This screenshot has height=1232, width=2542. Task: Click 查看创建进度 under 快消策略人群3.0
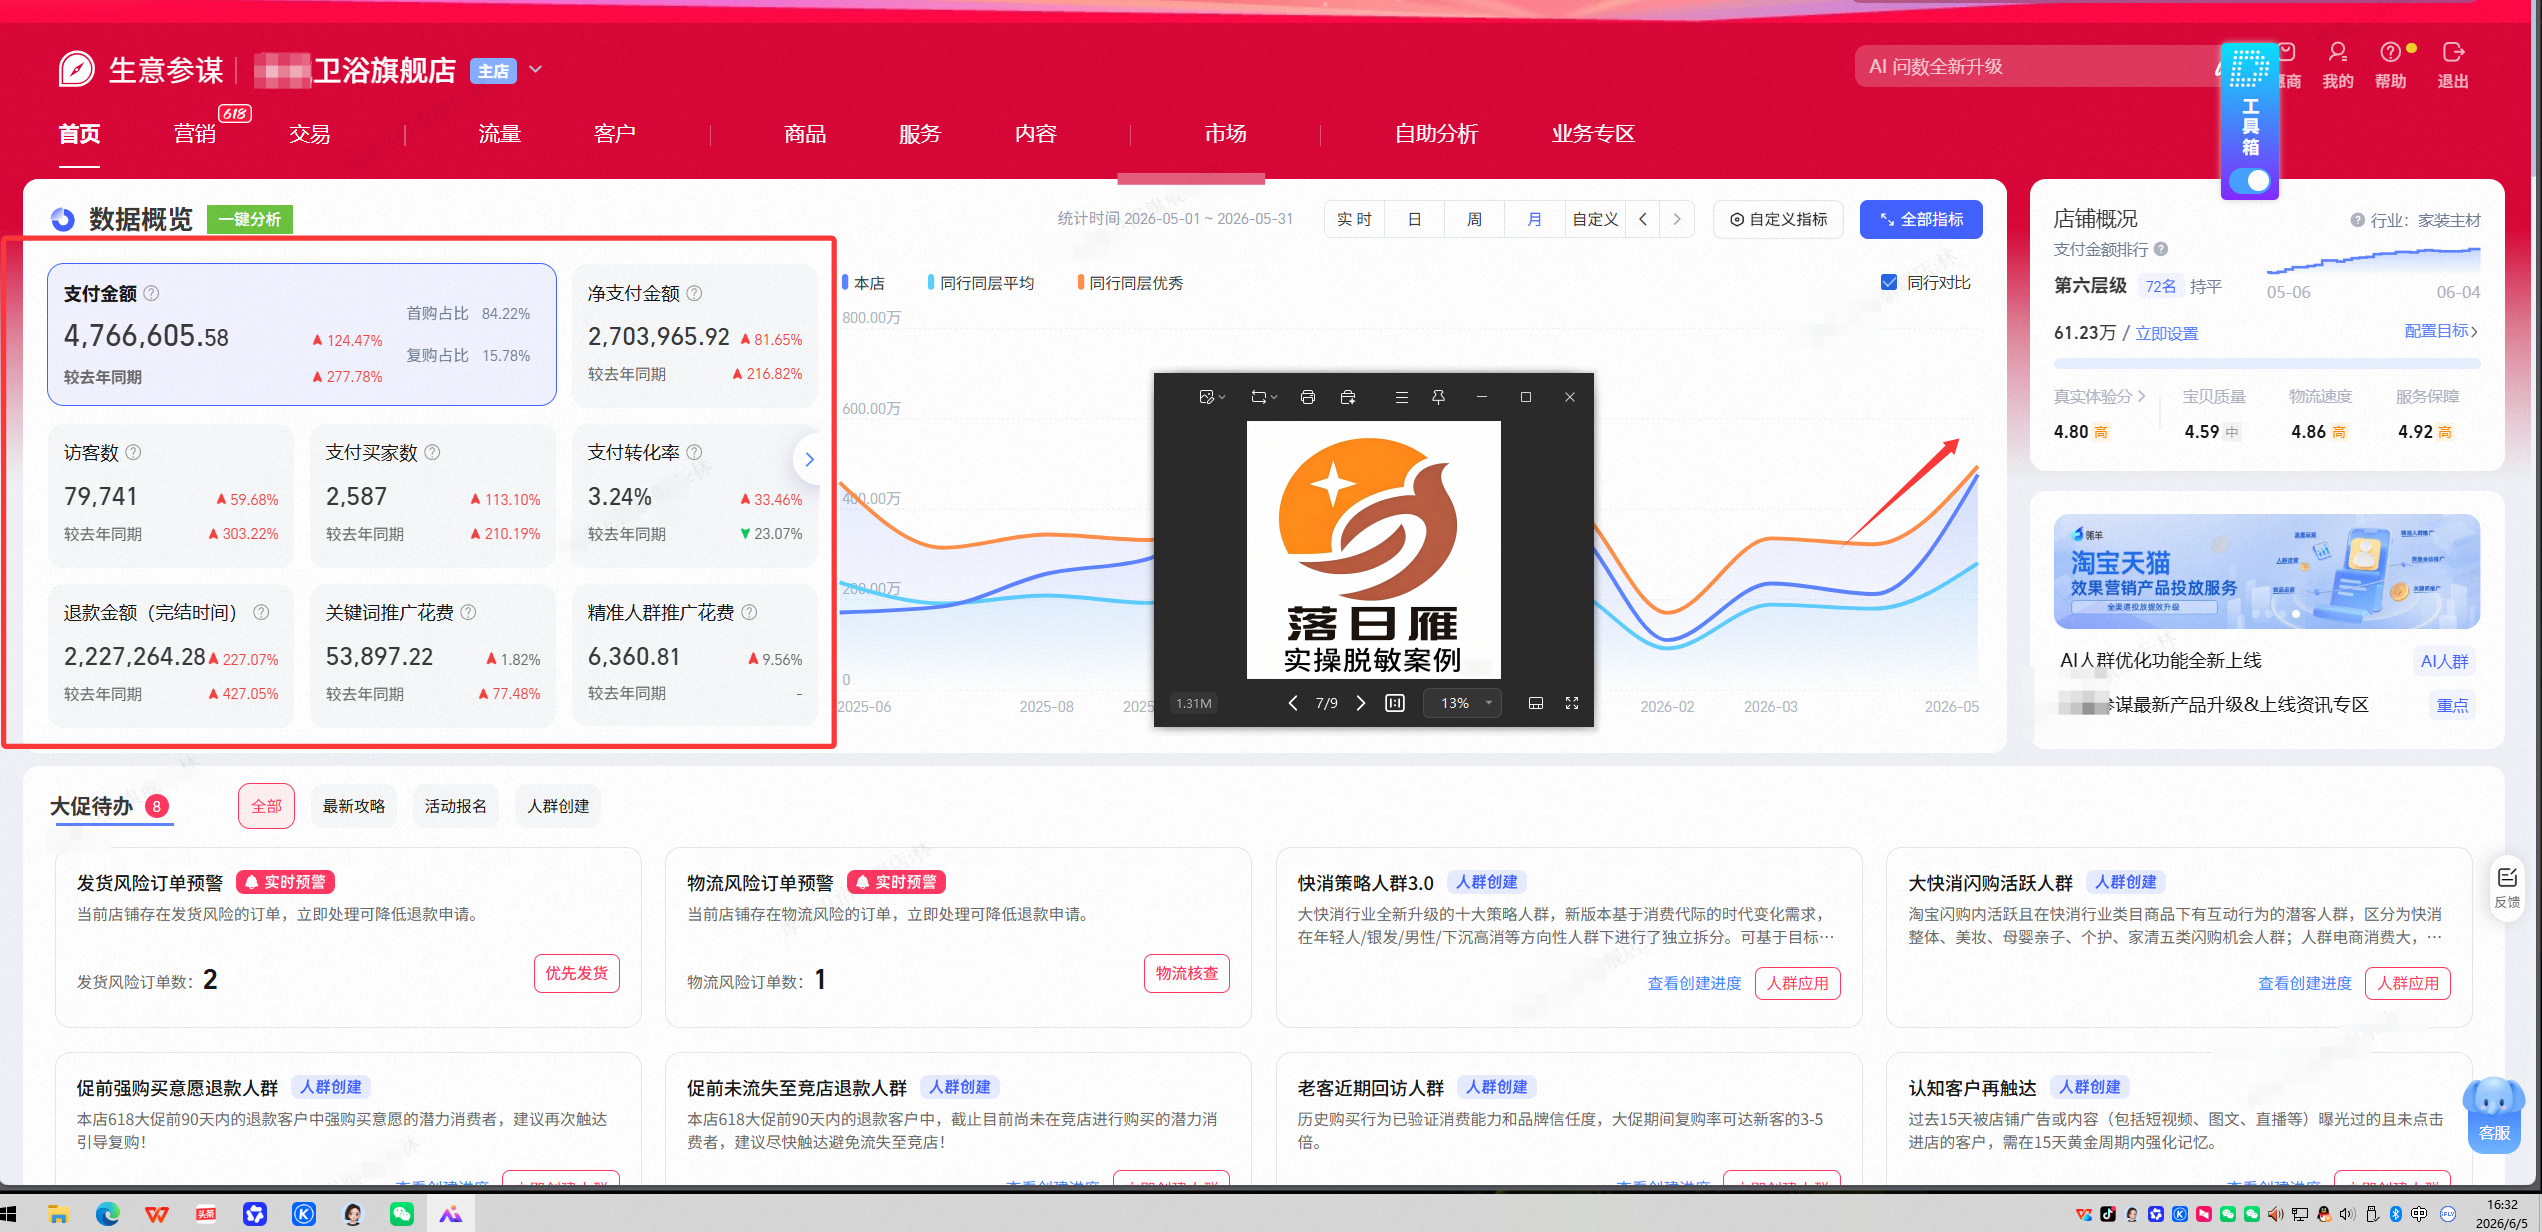tap(1694, 983)
